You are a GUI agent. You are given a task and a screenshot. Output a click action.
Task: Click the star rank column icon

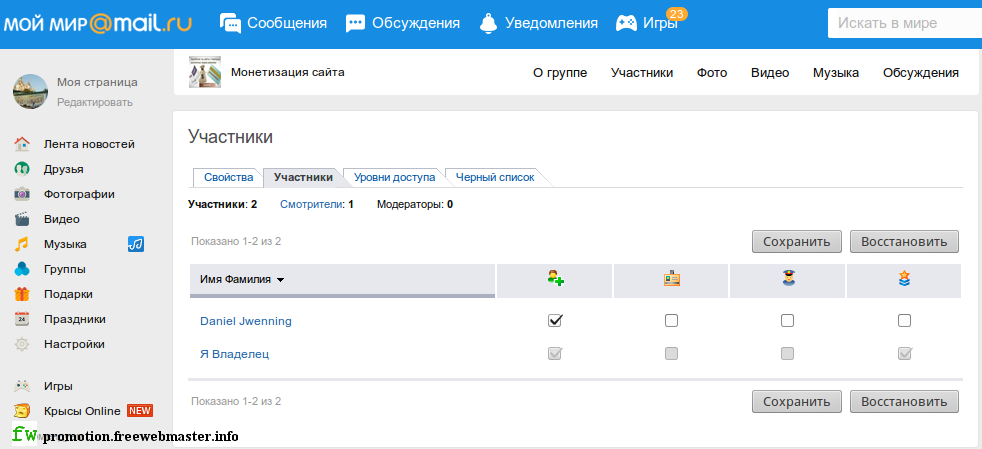coord(904,280)
